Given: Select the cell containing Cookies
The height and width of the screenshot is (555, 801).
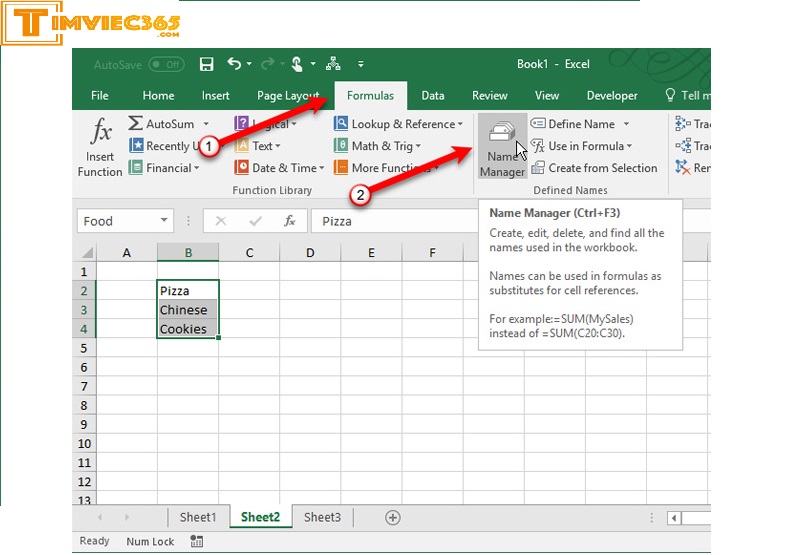Looking at the screenshot, I should [188, 329].
